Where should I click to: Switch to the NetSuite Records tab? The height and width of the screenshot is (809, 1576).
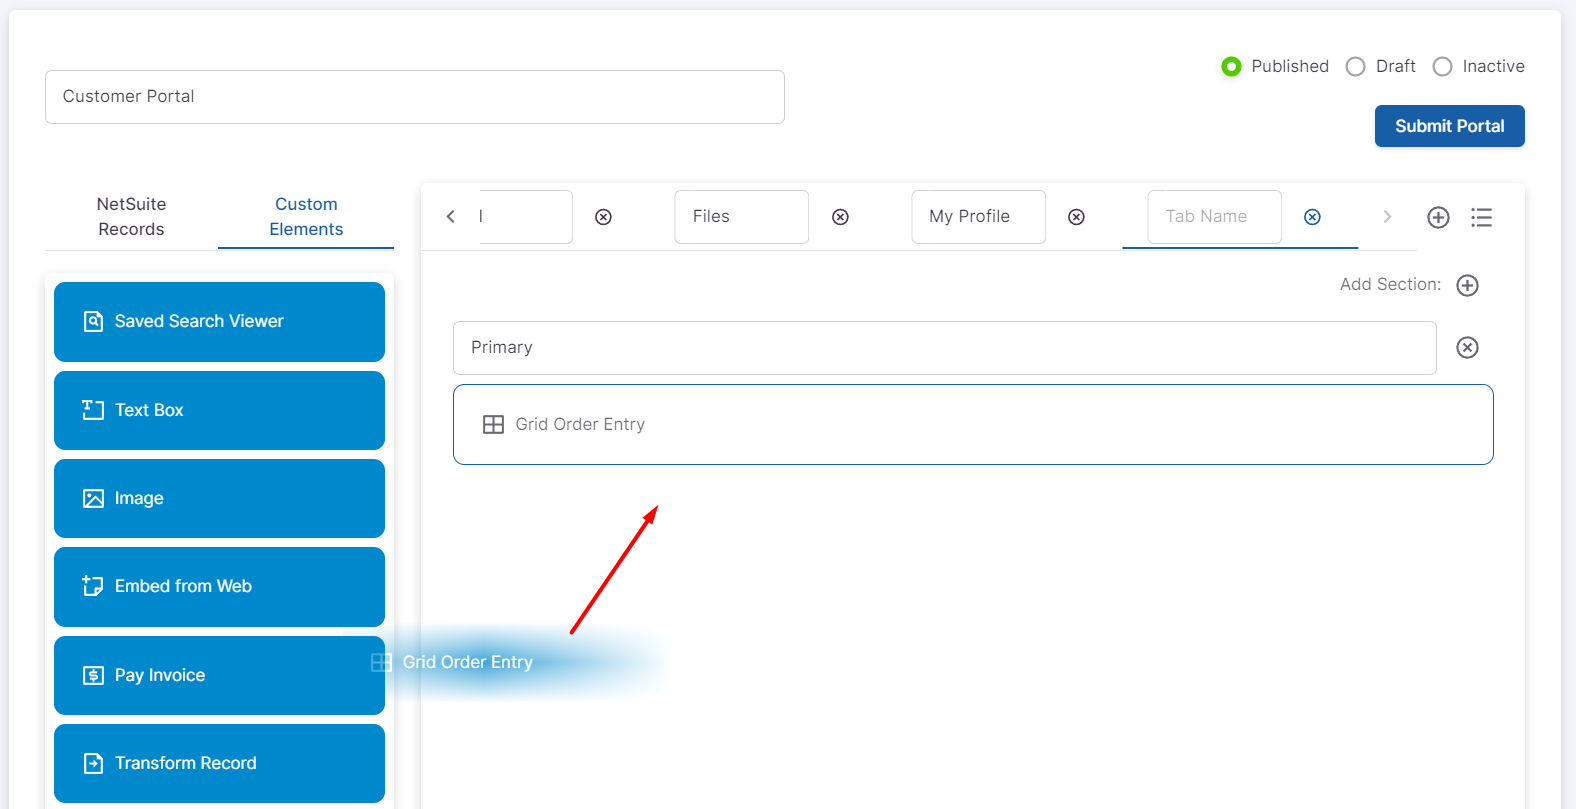tap(131, 216)
